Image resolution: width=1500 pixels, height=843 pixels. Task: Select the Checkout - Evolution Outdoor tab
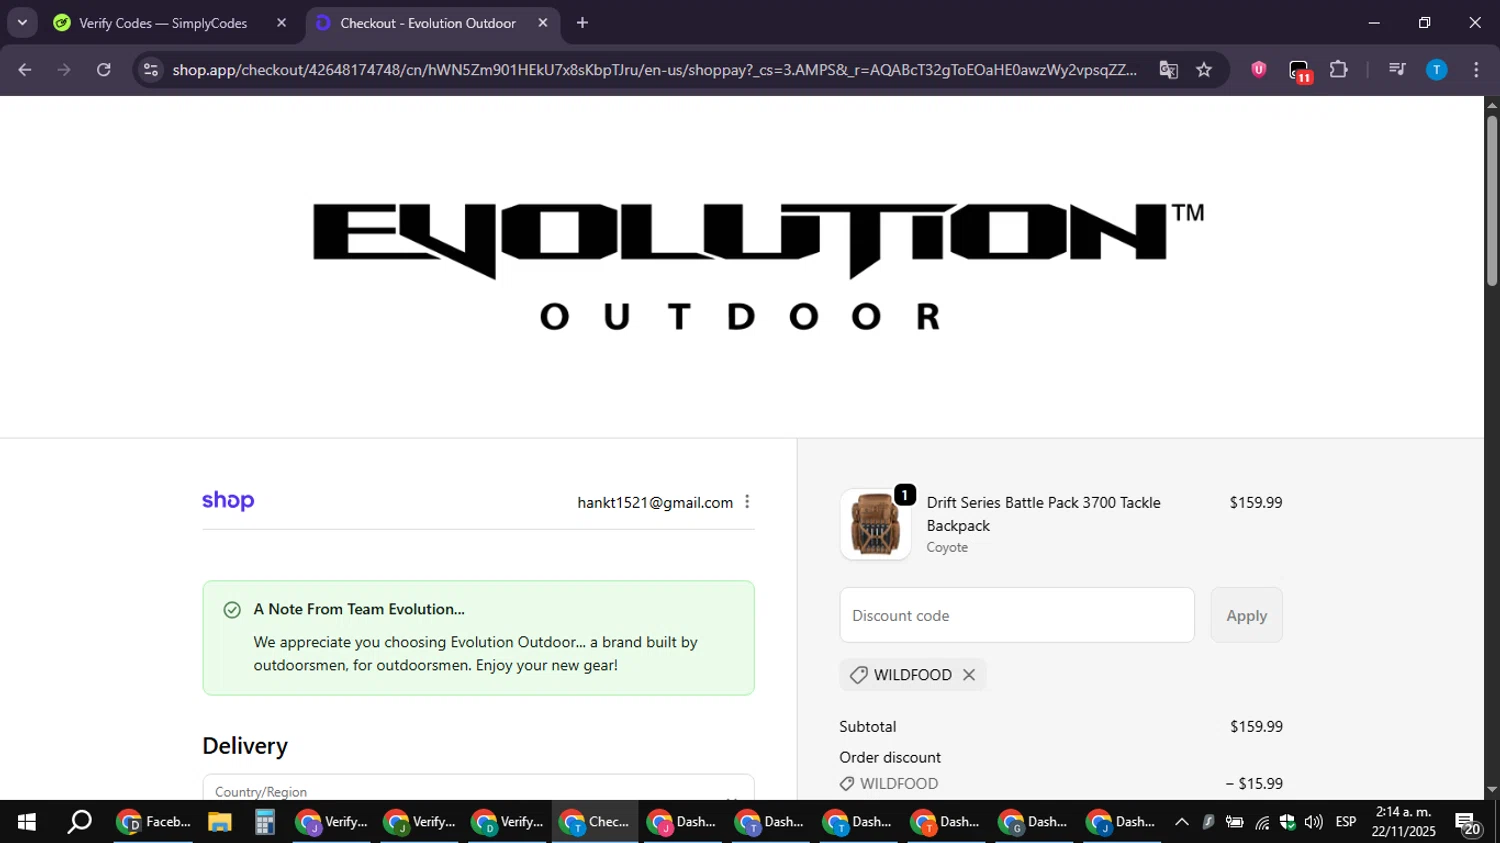428,23
